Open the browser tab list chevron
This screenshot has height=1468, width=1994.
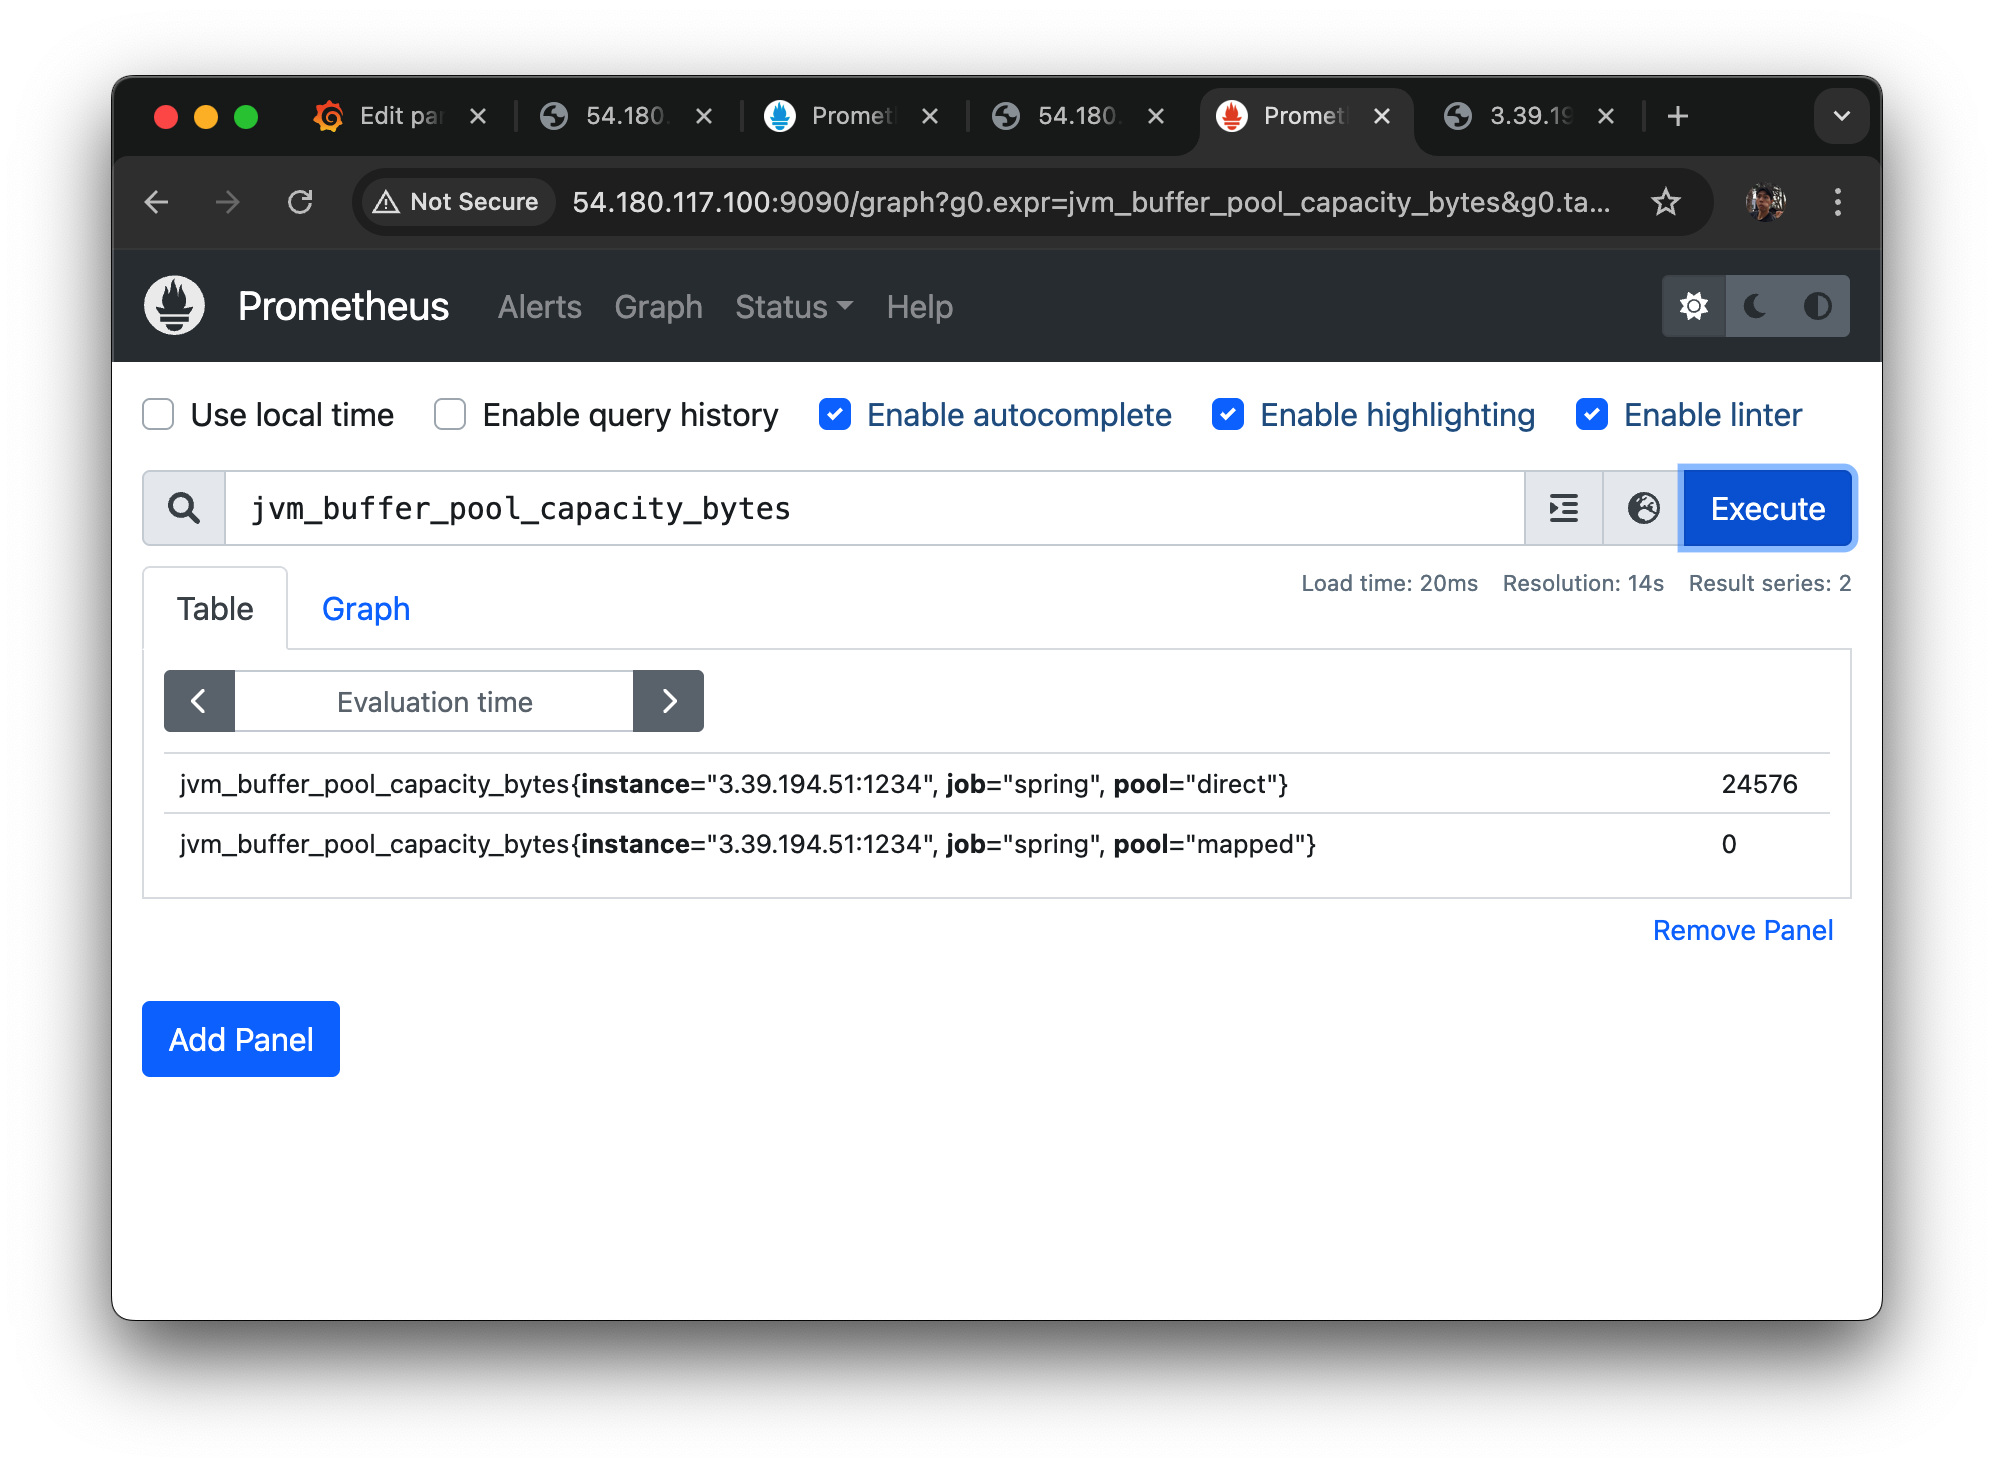coord(1841,116)
